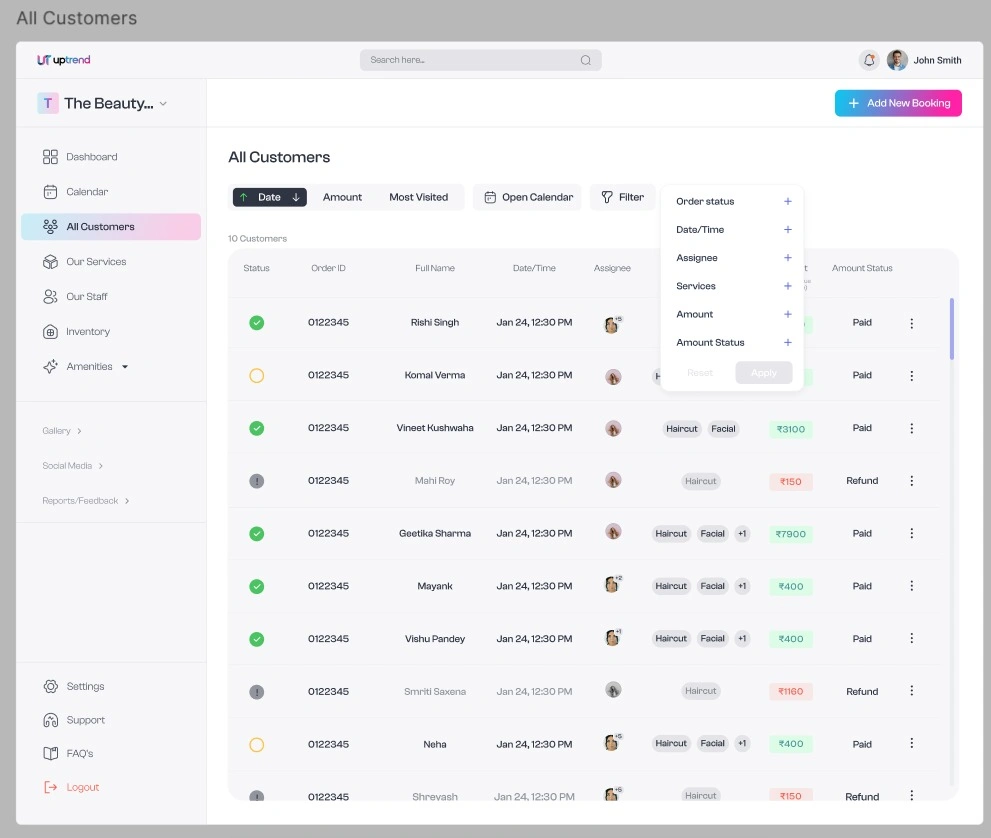Click Rishi Singh's assignee avatar
This screenshot has width=991, height=838.
coord(612,324)
